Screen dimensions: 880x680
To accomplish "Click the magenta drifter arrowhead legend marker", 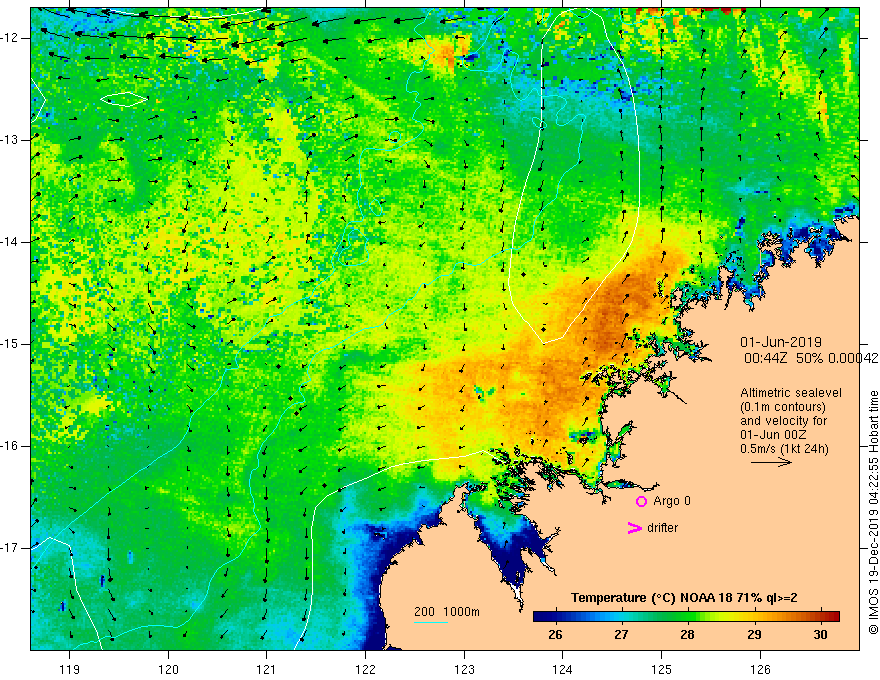I will 635,527.
